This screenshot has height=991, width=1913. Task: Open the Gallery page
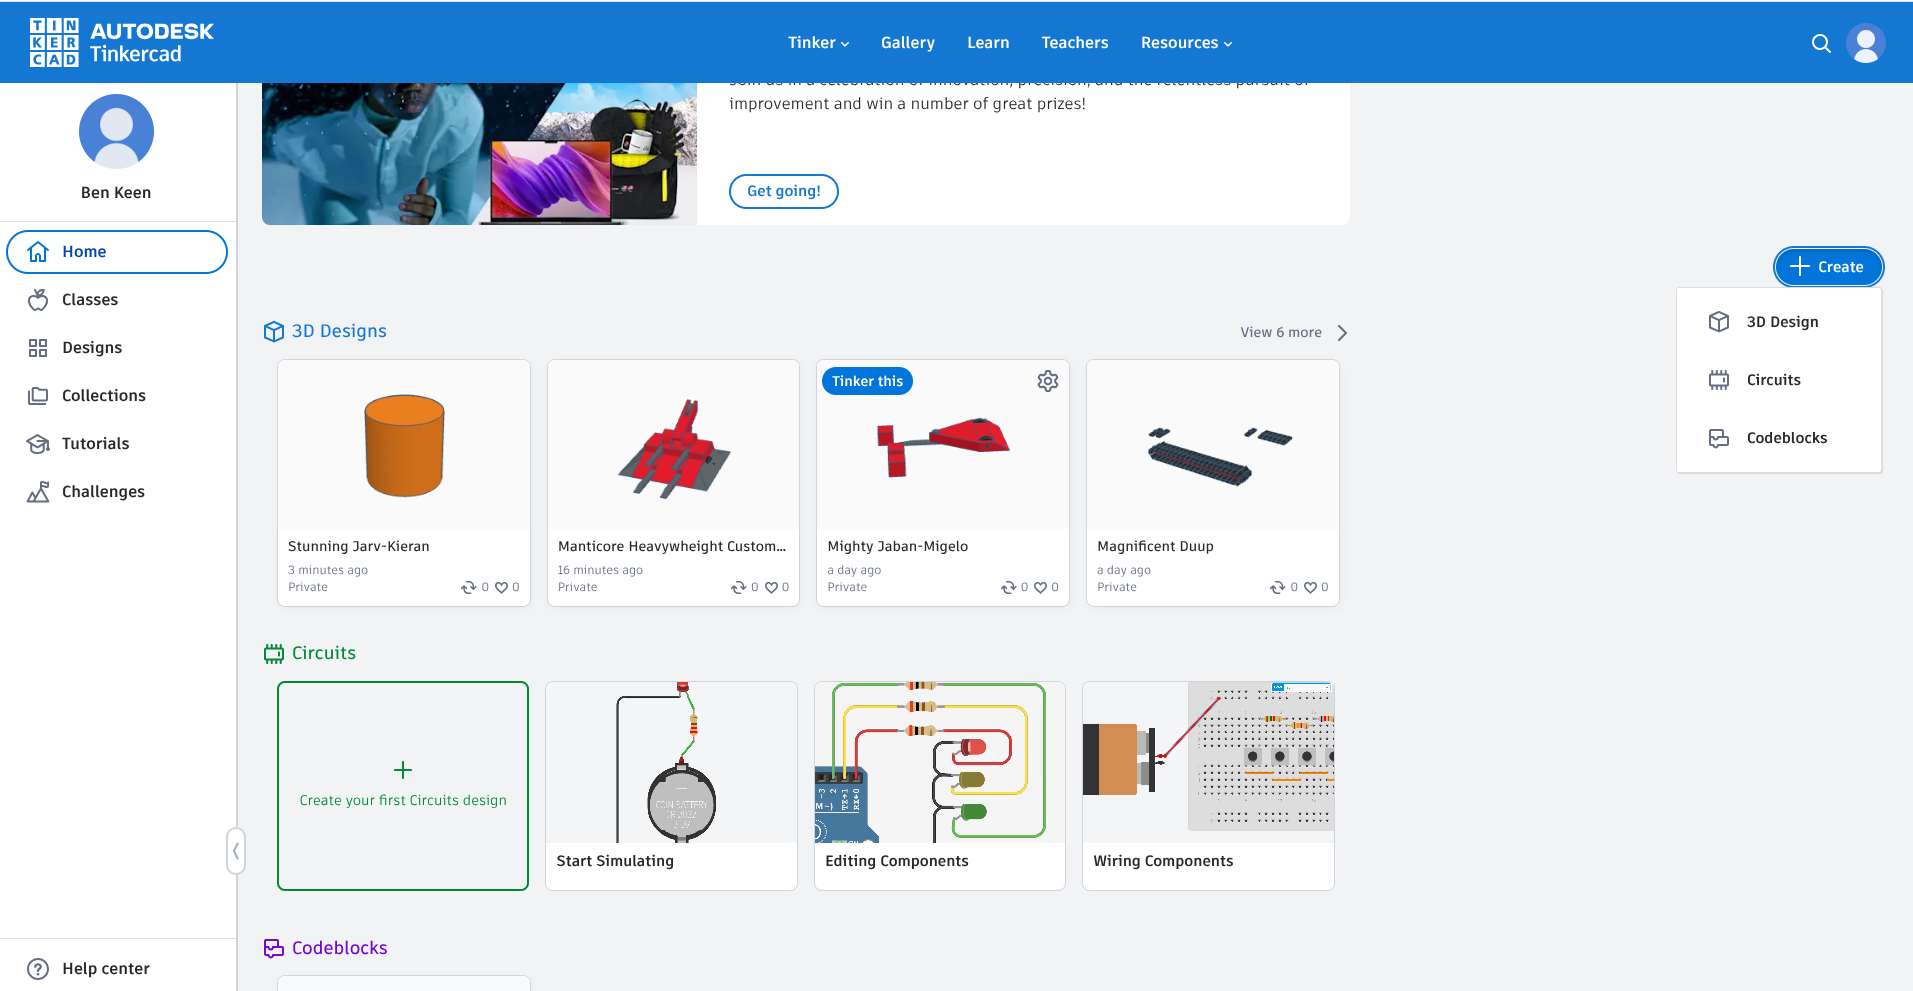[907, 43]
